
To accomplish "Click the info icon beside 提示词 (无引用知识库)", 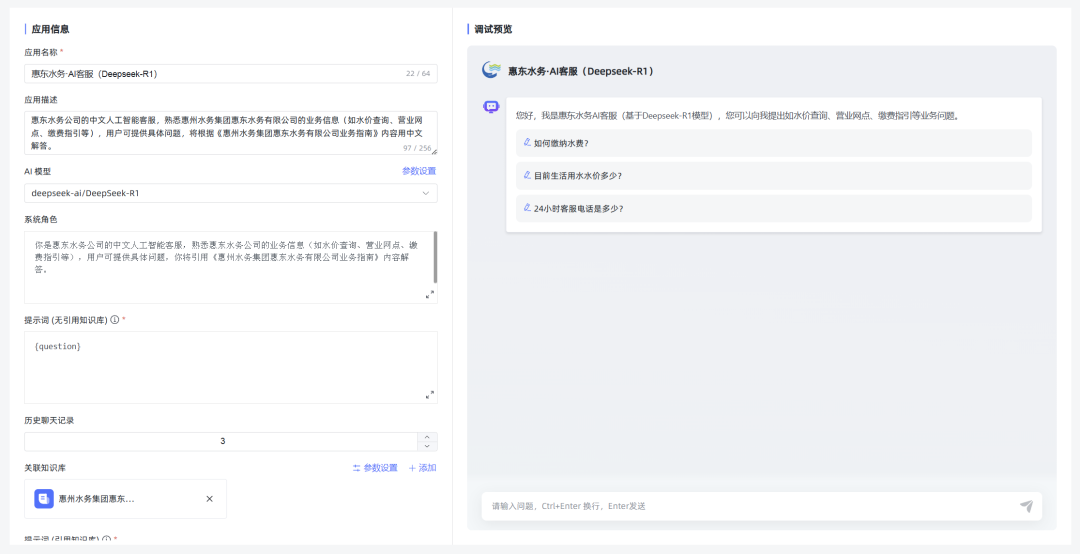I will 115,320.
